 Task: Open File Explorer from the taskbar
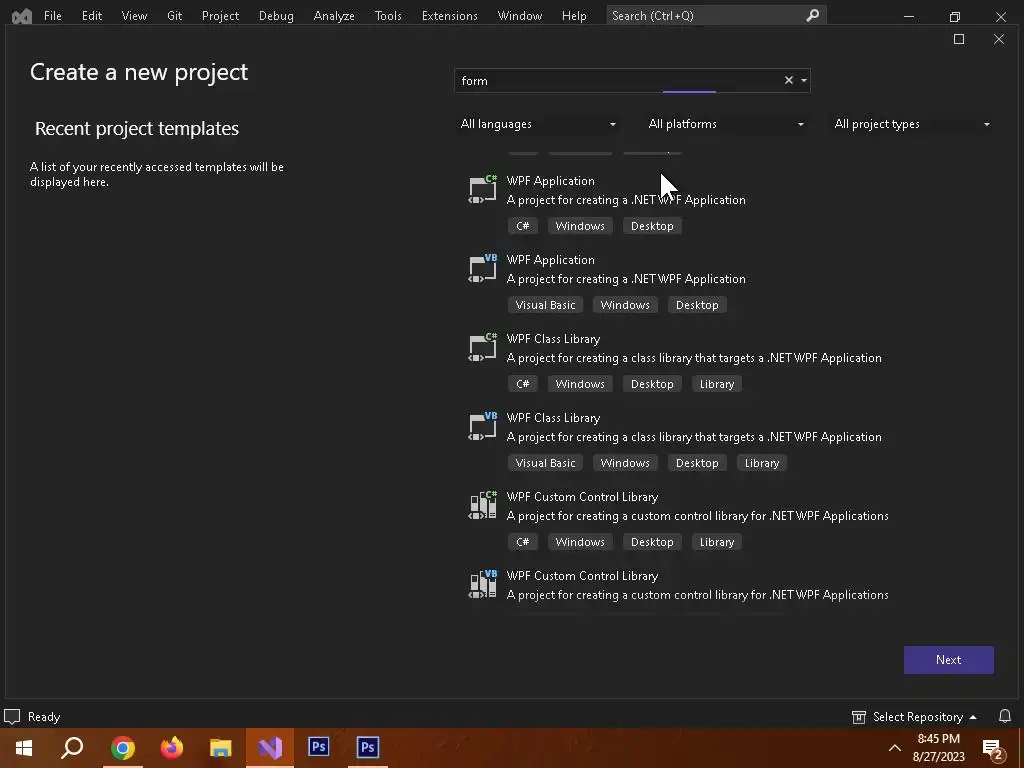[x=221, y=748]
